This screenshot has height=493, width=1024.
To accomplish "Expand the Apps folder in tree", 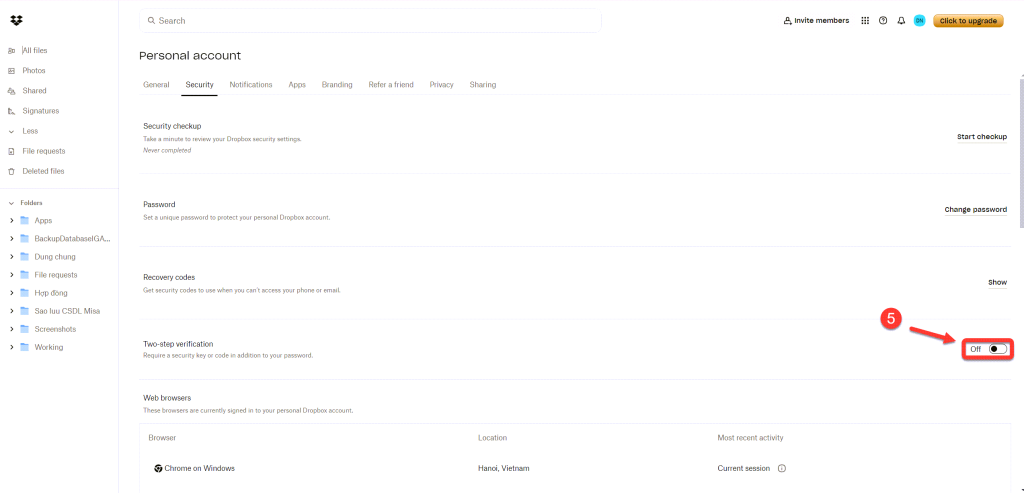I will (x=12, y=220).
